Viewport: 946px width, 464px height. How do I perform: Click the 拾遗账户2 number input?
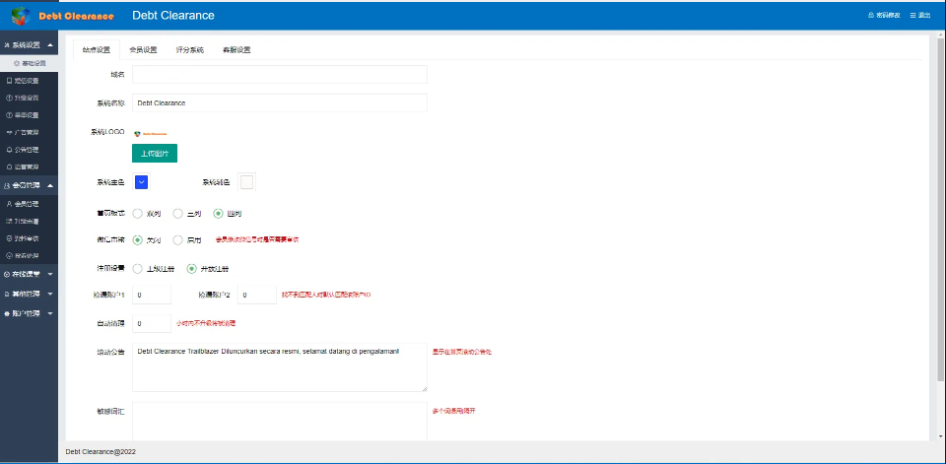pos(258,295)
